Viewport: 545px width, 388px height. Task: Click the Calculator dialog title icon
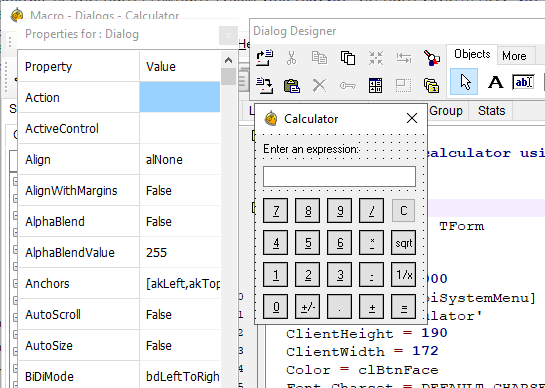(x=271, y=119)
